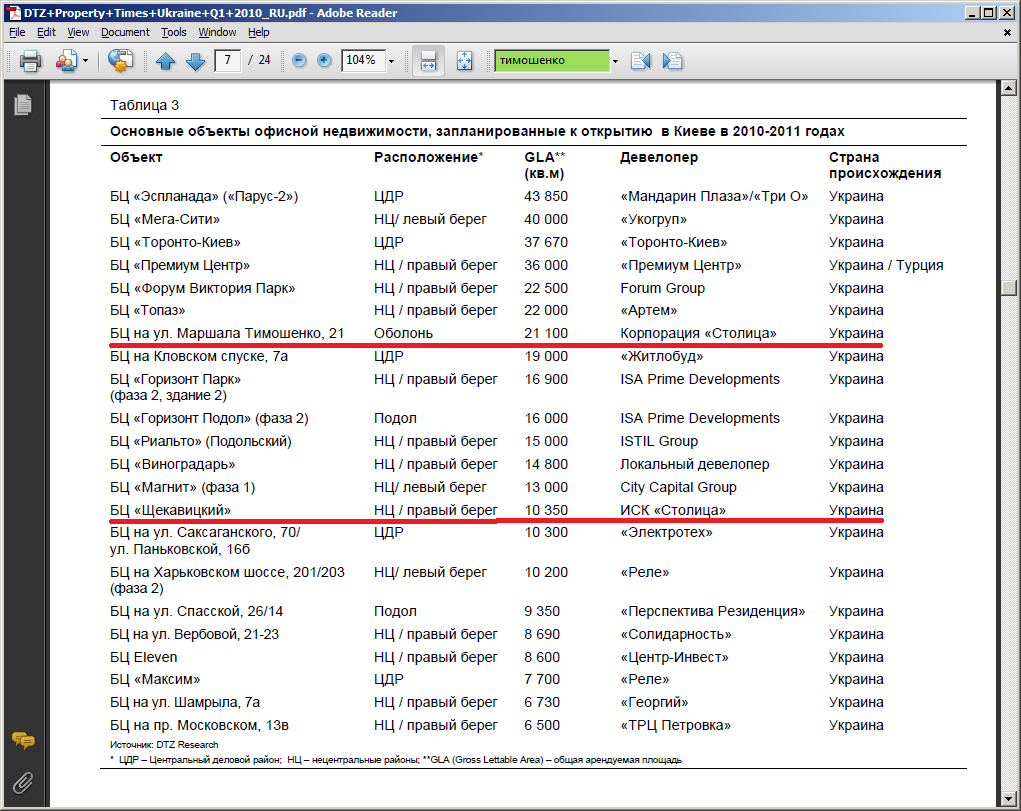This screenshot has height=811, width=1021.
Task: Click the text Украина / Турция
Action: coord(886,265)
